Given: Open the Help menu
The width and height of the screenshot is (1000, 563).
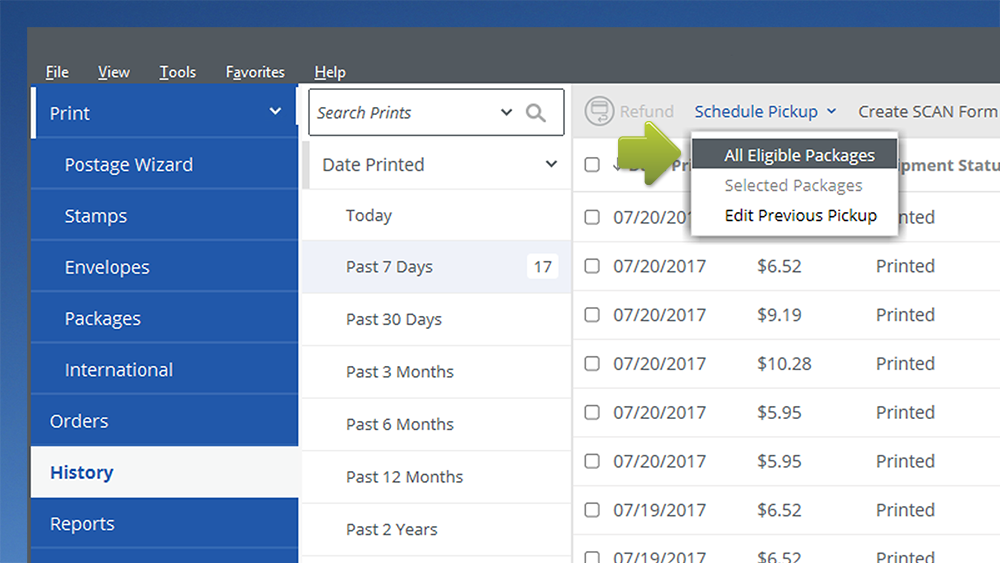Looking at the screenshot, I should click(x=330, y=72).
